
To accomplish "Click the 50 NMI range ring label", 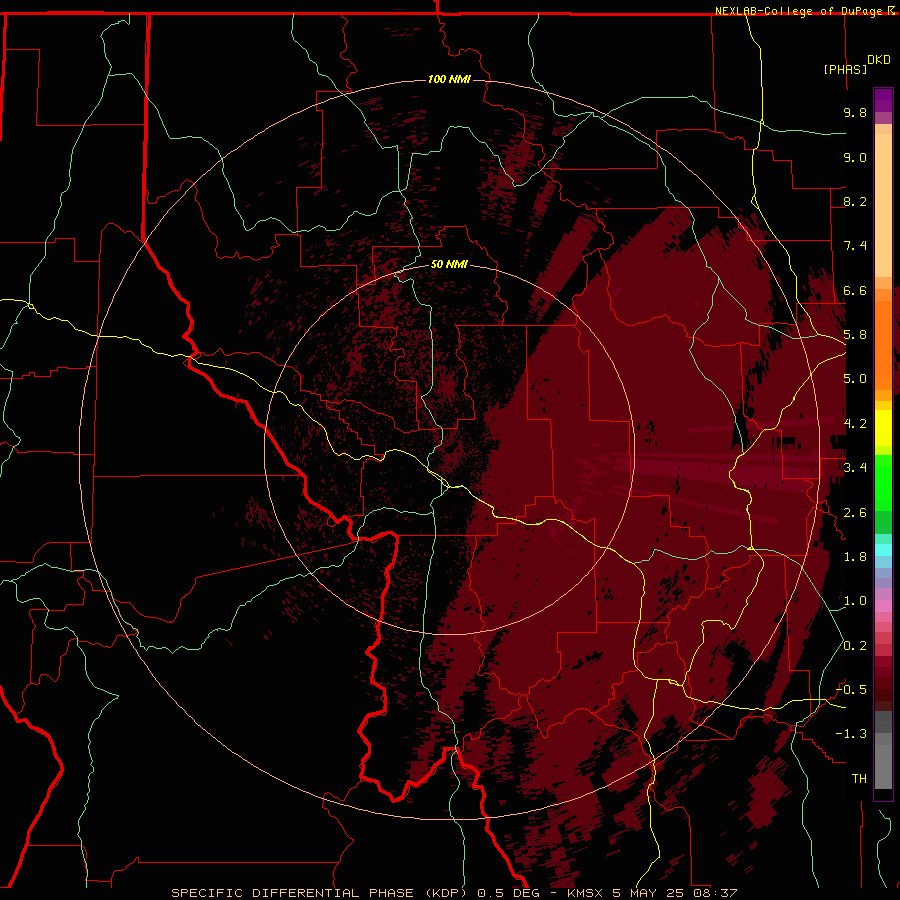I will 449,265.
